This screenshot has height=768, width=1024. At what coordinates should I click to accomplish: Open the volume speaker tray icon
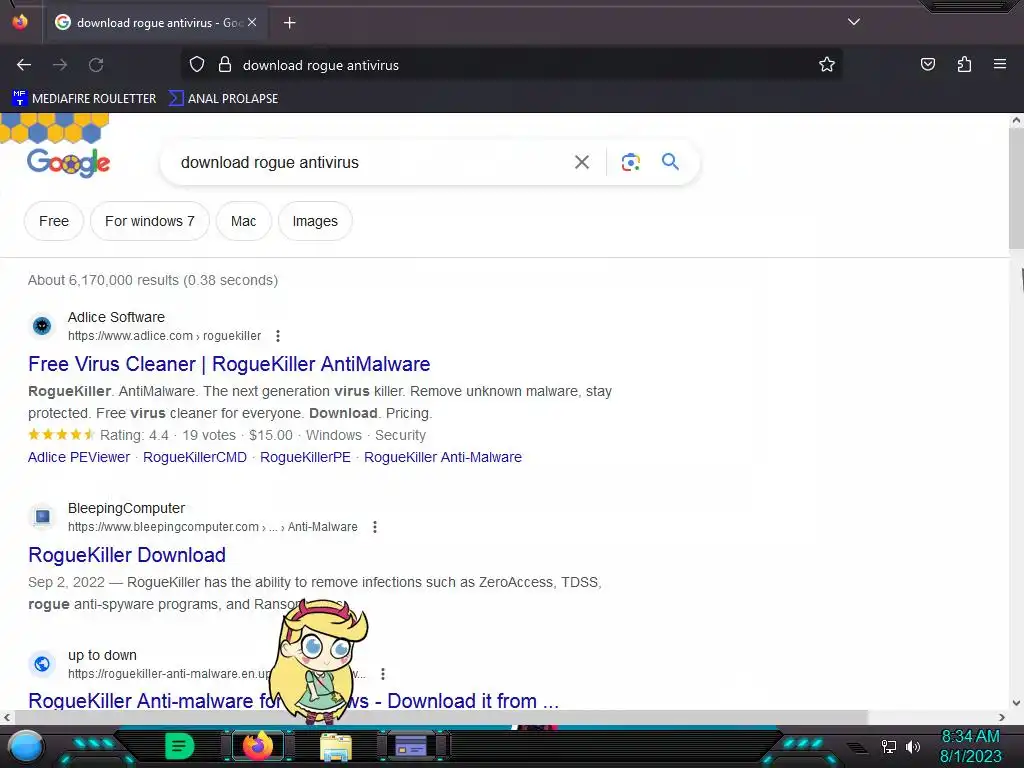(x=913, y=746)
